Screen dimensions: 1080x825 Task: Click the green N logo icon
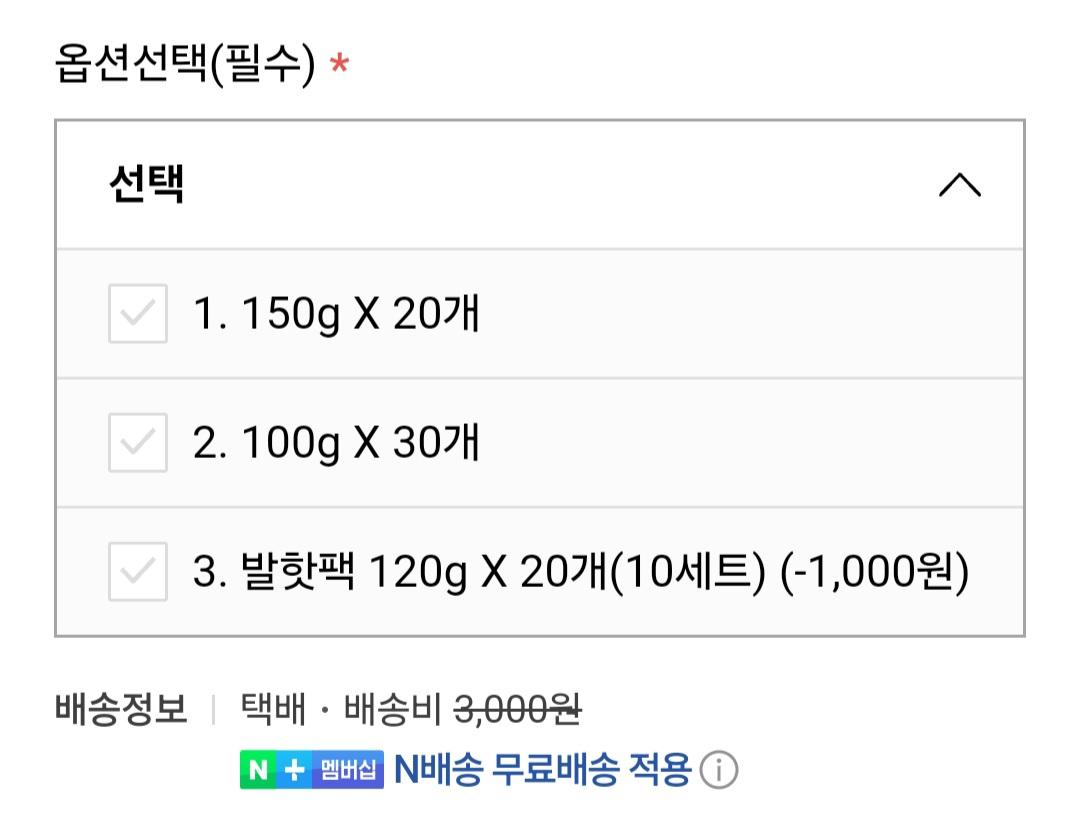258,770
